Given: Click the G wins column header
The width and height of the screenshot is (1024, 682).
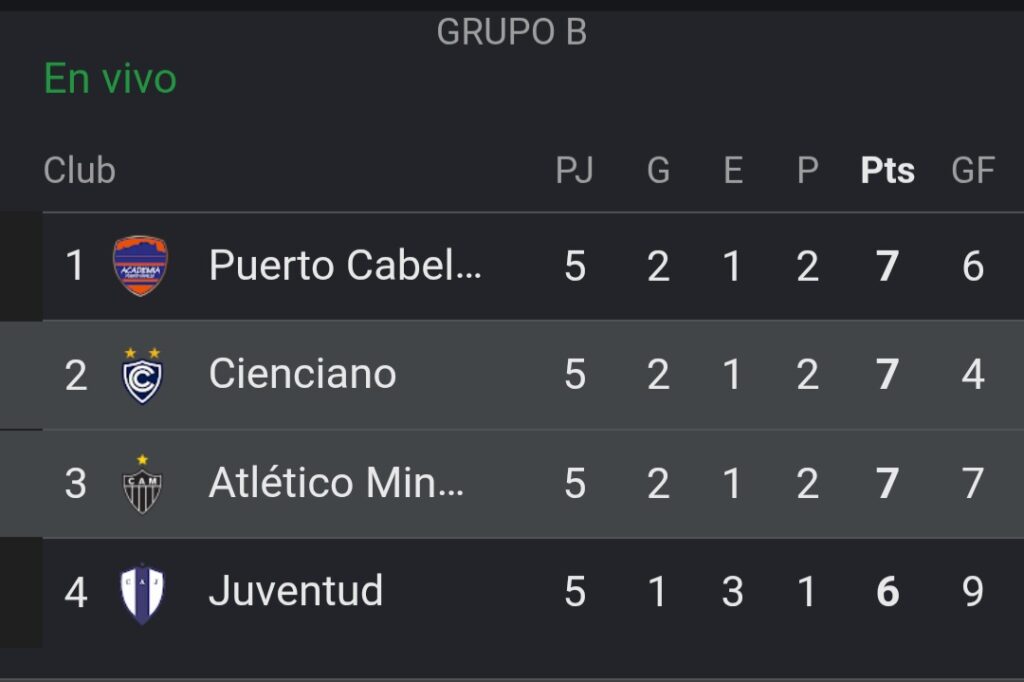Looking at the screenshot, I should click(x=658, y=170).
